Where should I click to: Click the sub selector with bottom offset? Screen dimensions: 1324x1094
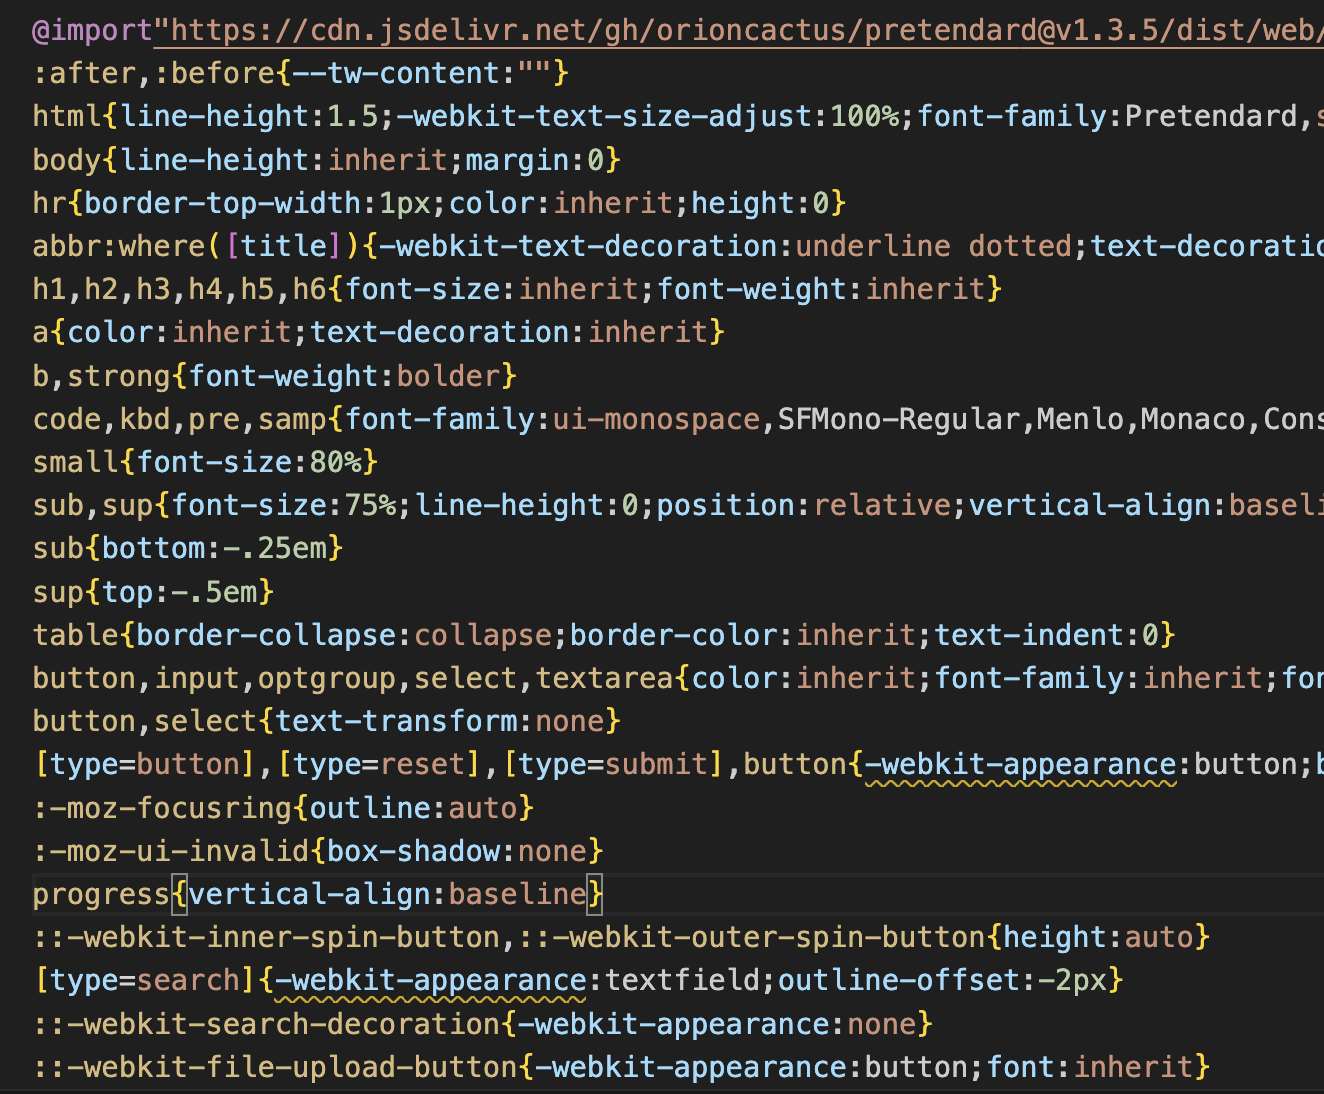[58, 547]
